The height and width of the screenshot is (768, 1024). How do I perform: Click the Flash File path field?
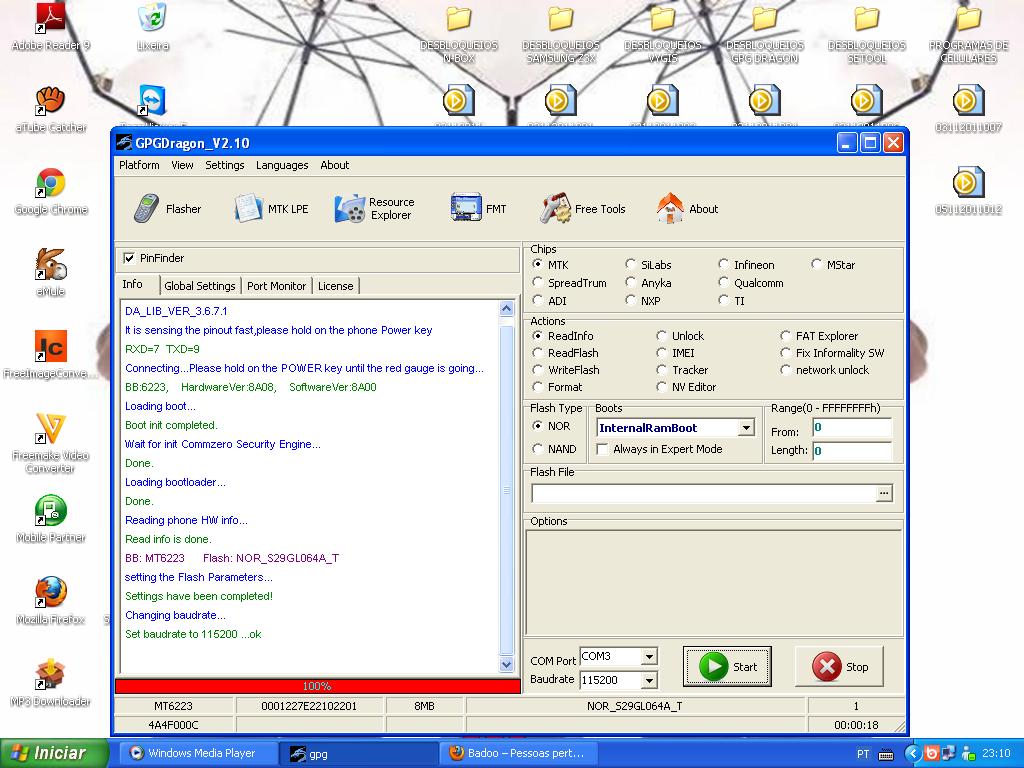[x=703, y=494]
